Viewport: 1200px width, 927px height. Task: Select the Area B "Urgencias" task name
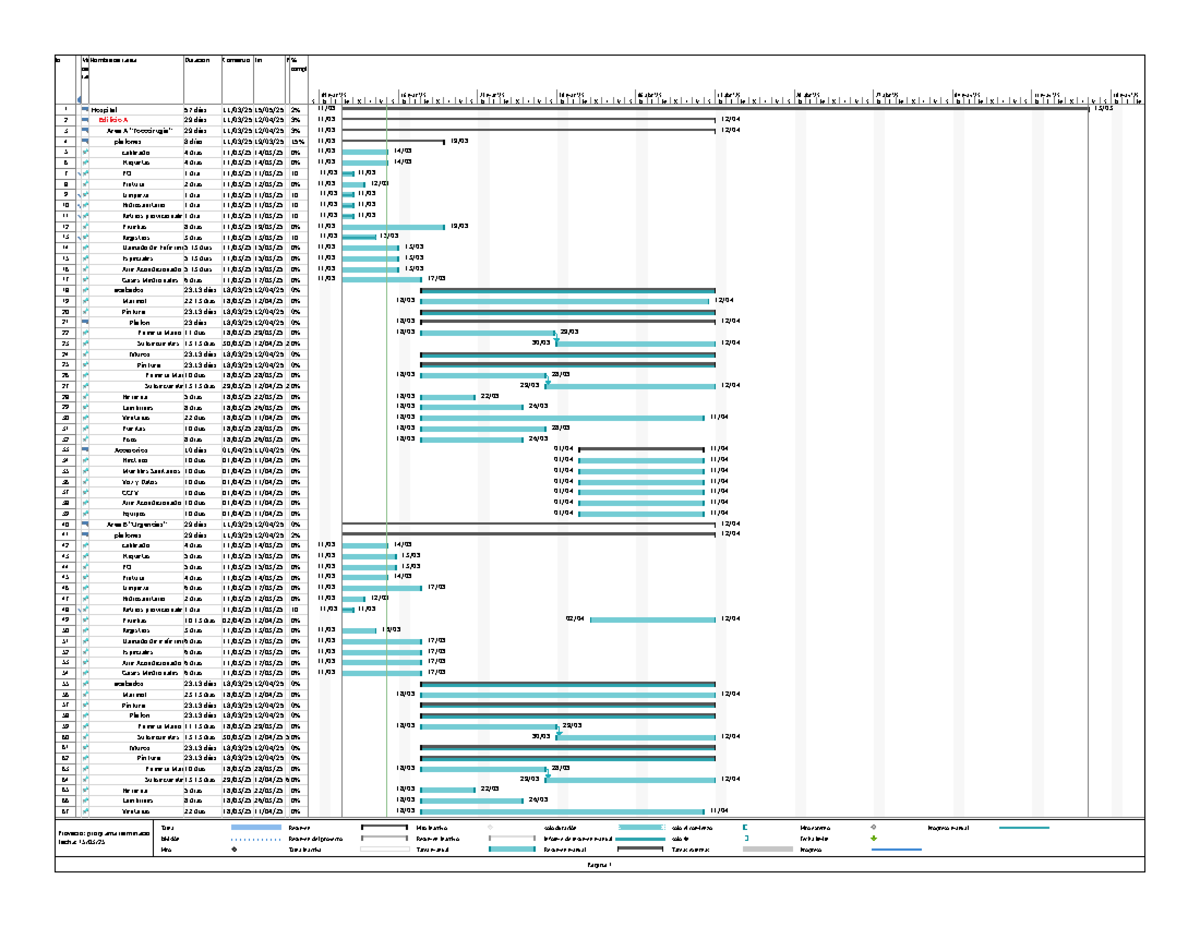tap(137, 524)
